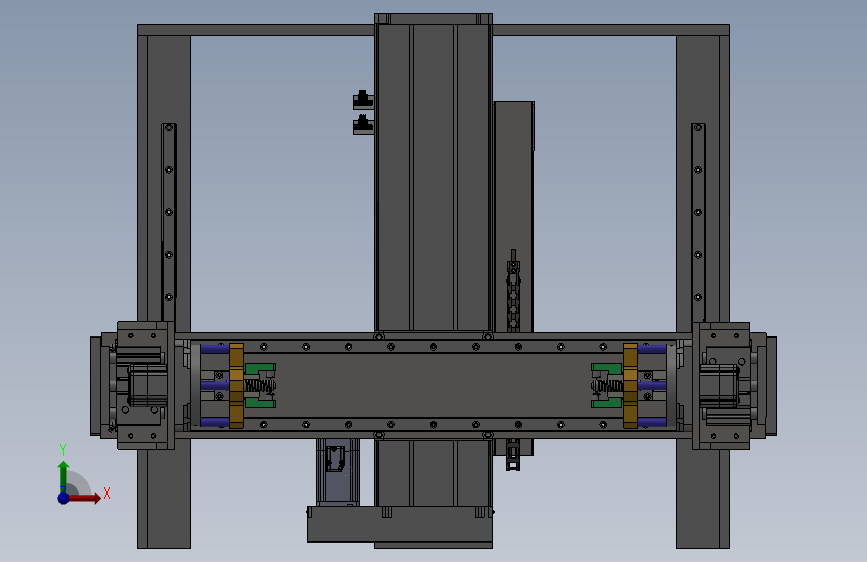Select the right stepper motor on gantry end
The image size is (867, 562).
719,386
